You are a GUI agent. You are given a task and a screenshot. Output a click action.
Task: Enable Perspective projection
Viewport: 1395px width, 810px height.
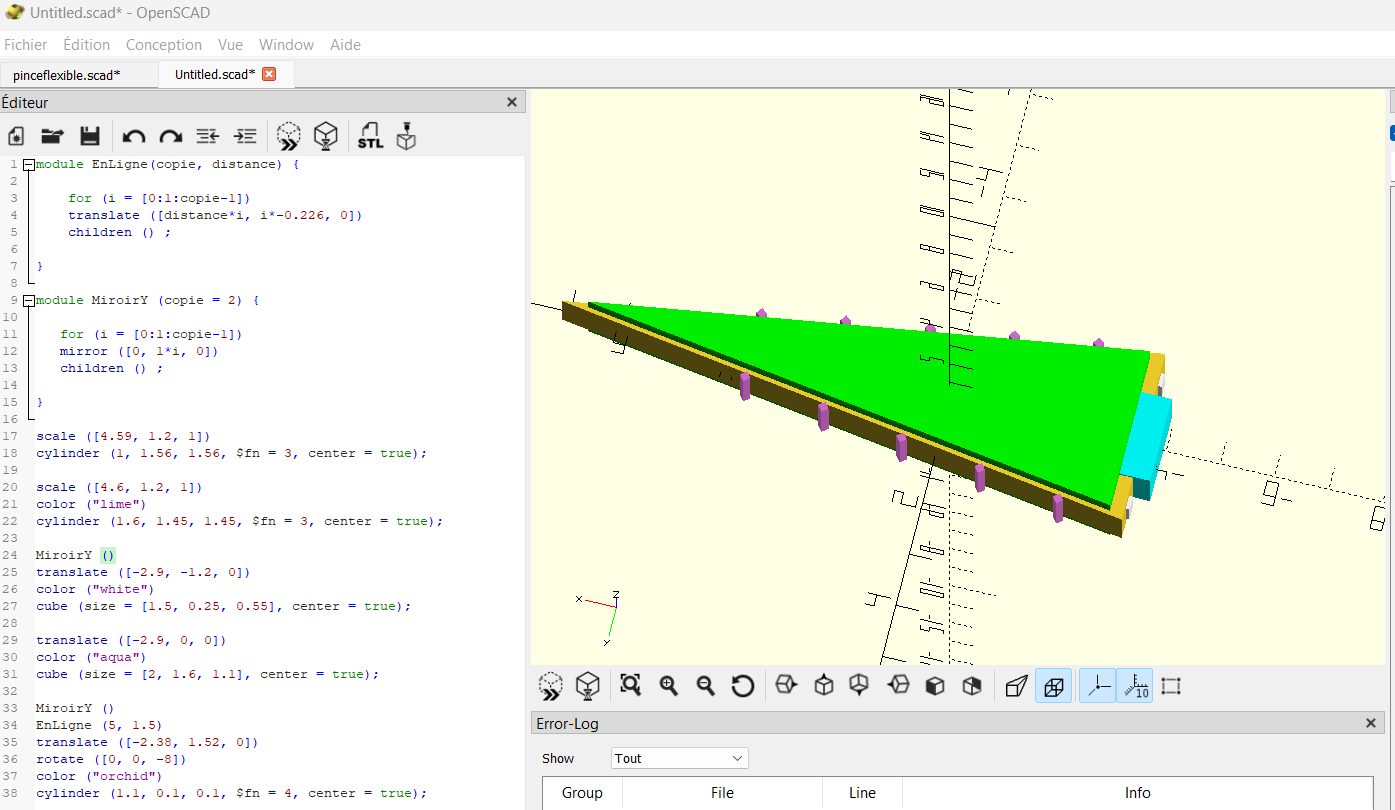1016,685
